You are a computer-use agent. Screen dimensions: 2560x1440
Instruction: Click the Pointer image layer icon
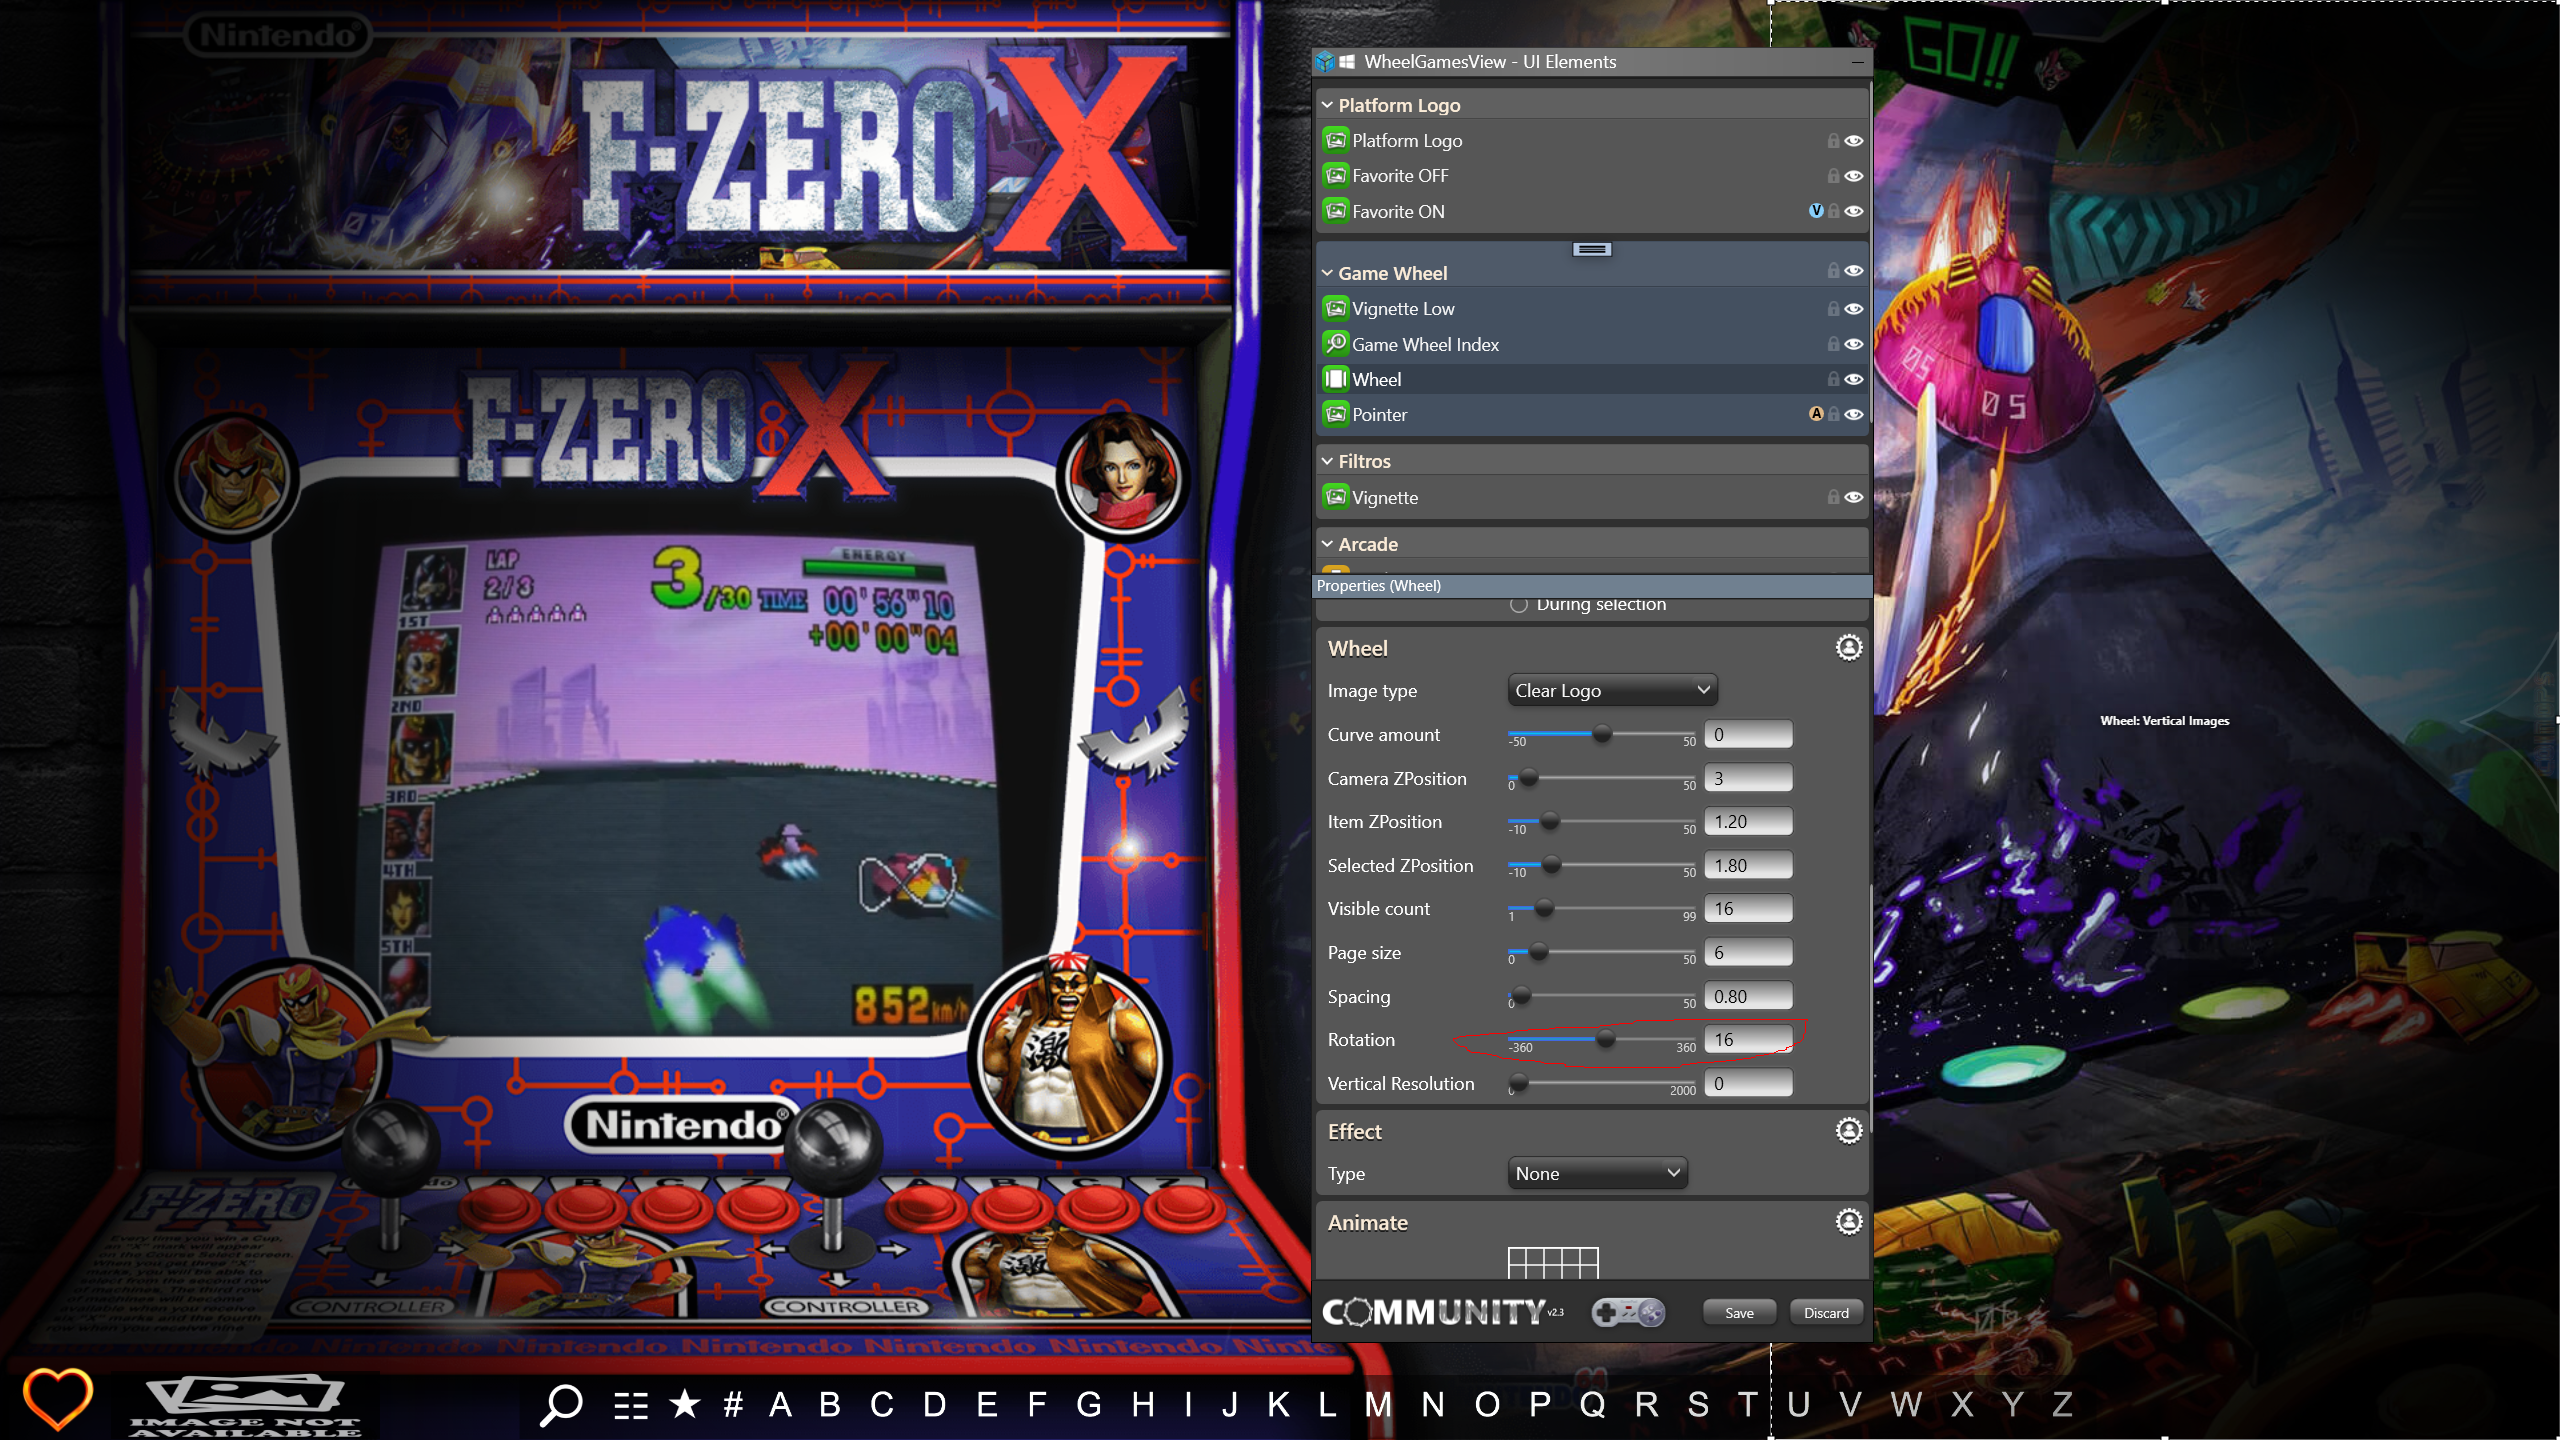(x=1335, y=414)
